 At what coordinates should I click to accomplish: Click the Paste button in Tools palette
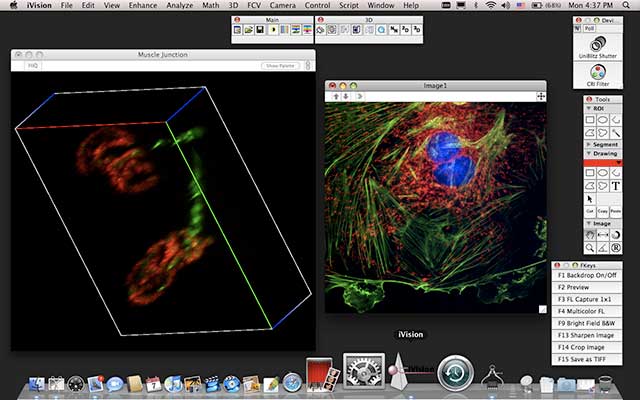(x=616, y=211)
